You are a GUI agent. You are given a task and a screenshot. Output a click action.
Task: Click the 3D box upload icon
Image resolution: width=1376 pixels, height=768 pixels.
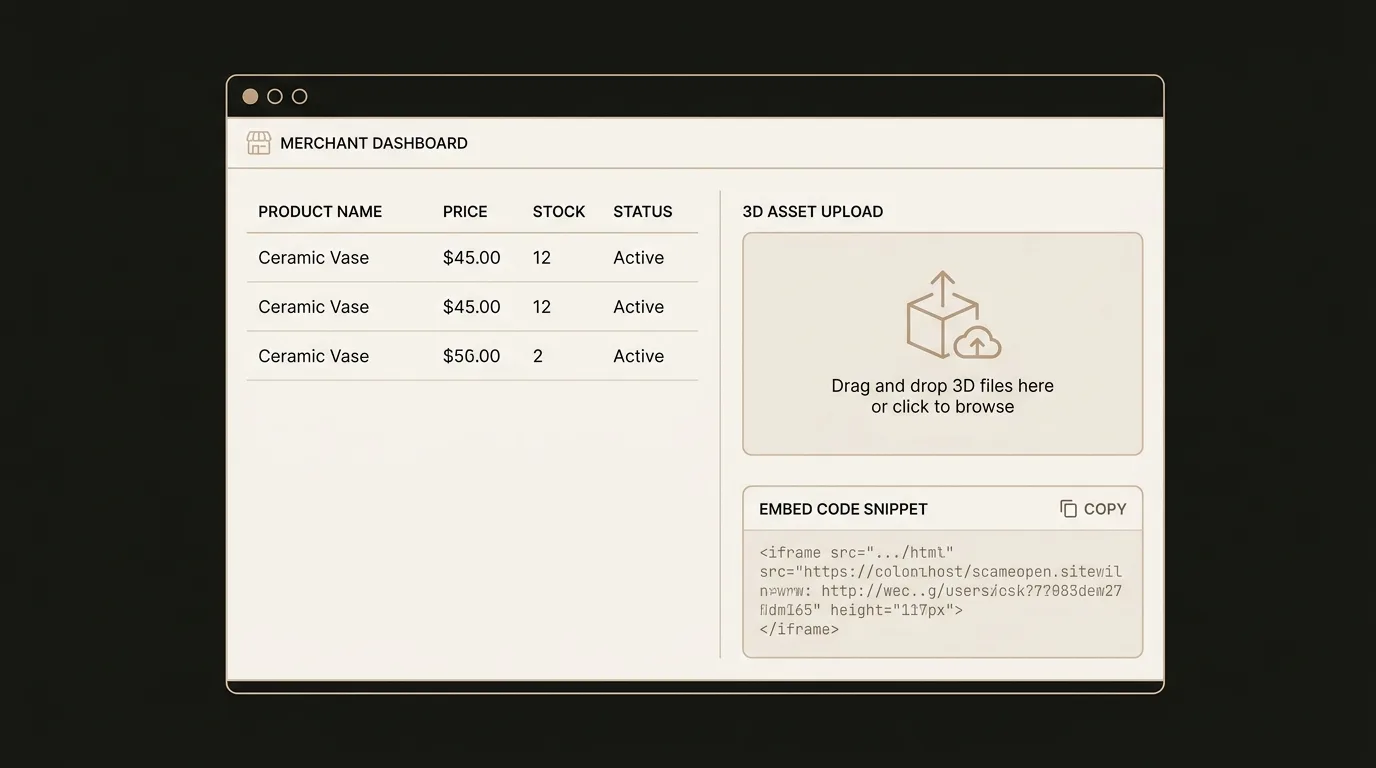click(x=952, y=315)
